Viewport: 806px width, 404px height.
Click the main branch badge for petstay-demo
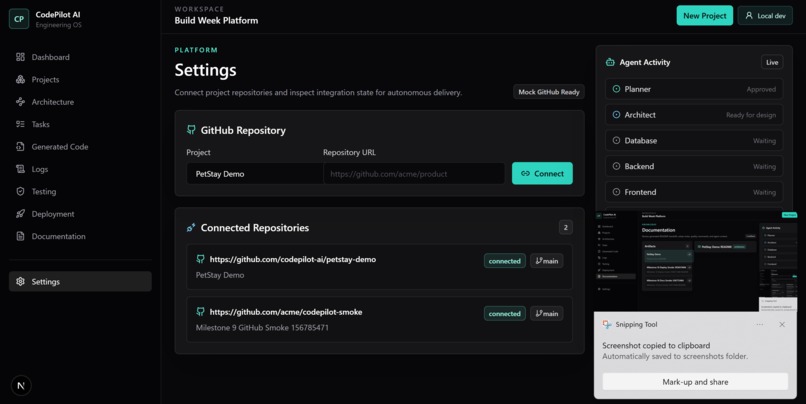coord(546,261)
